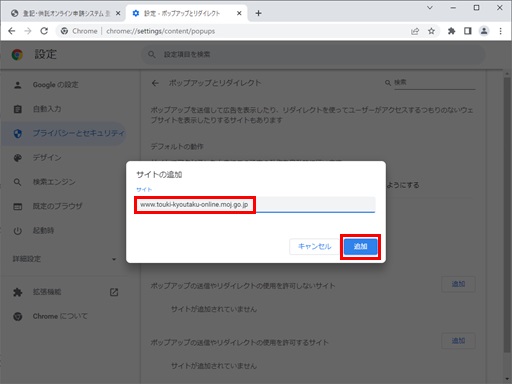Screen dimensions: 512x384
Task: Open a new tab with plus button
Action: point(258,13)
